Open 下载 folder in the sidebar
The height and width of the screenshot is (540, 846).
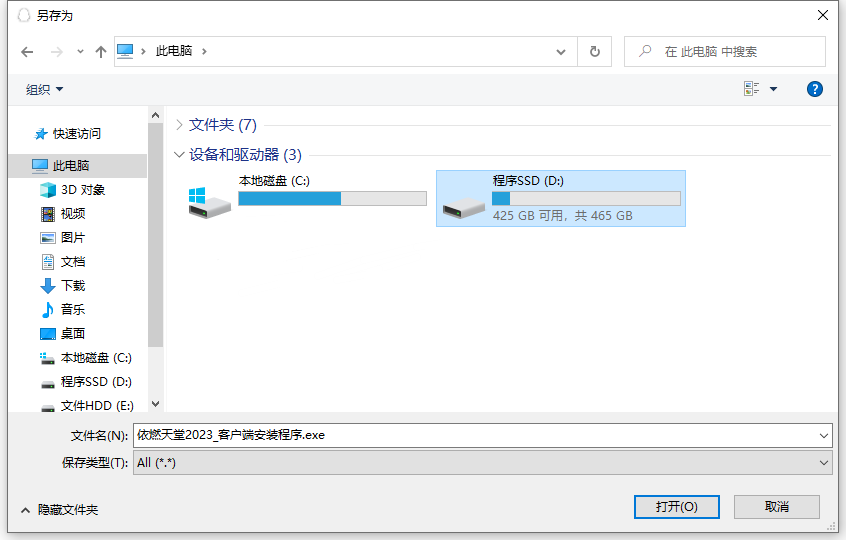72,285
